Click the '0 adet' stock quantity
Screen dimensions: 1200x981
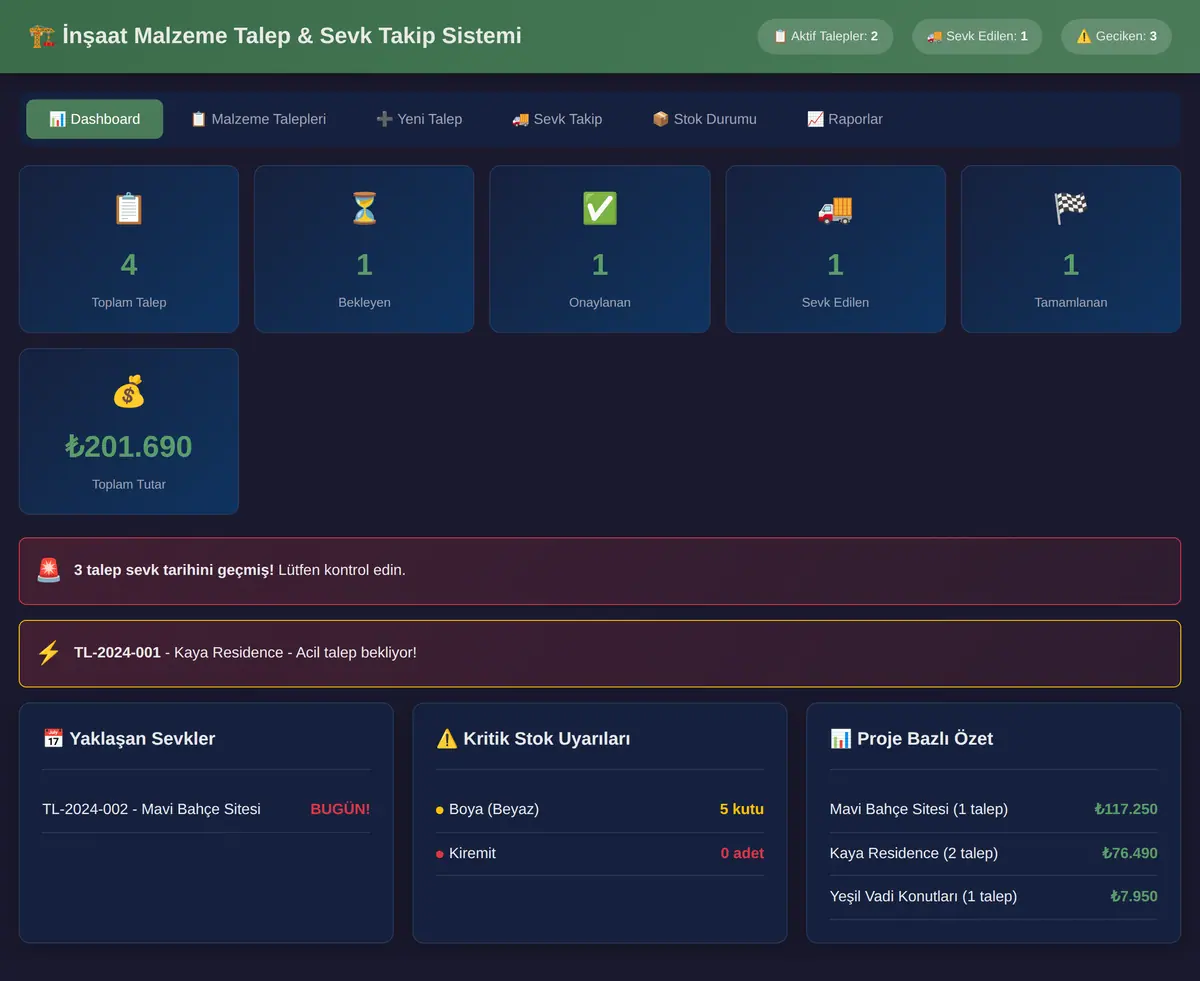click(742, 853)
